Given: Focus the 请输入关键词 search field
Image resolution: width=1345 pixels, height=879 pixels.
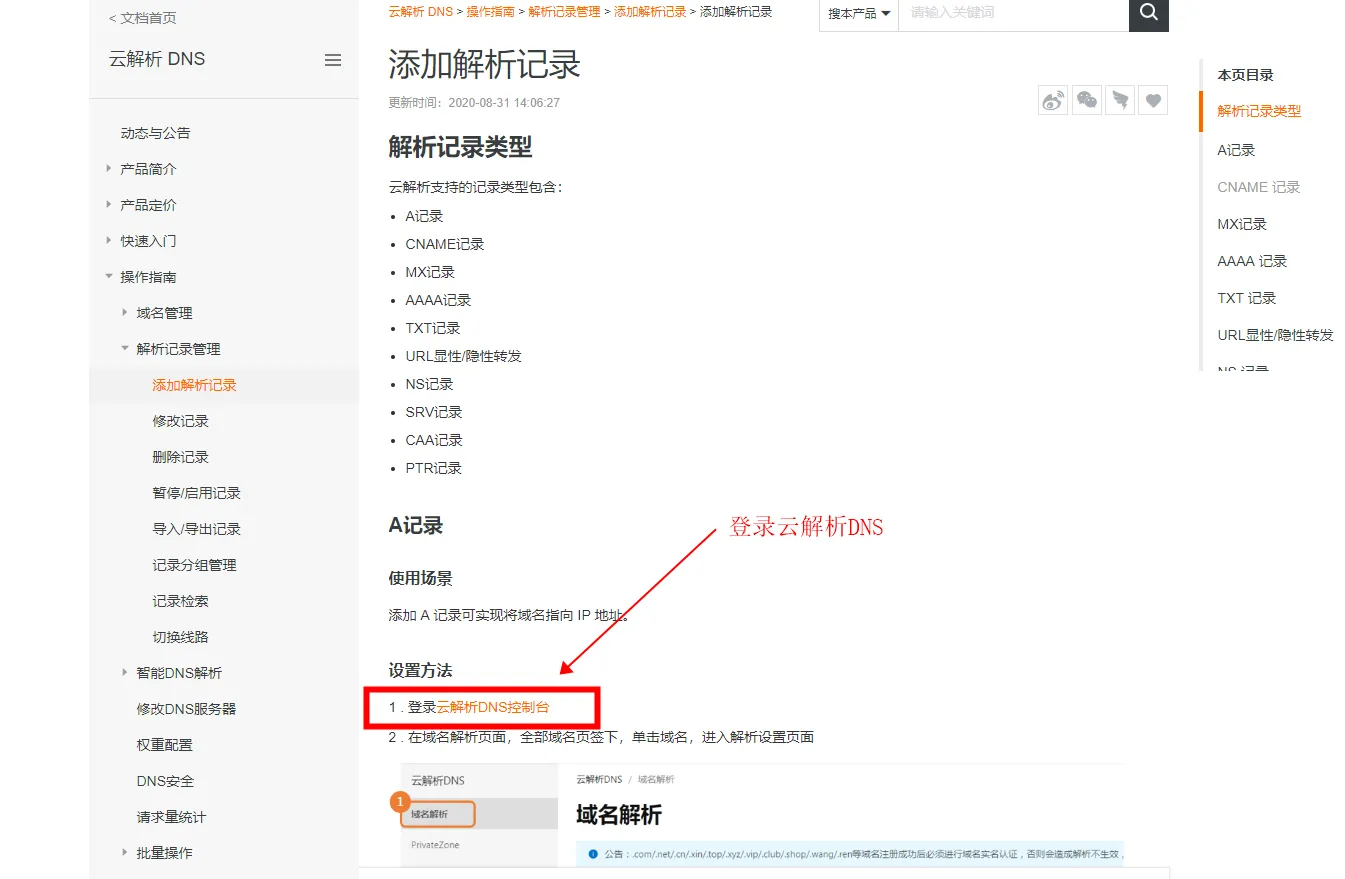Looking at the screenshot, I should click(x=1013, y=13).
